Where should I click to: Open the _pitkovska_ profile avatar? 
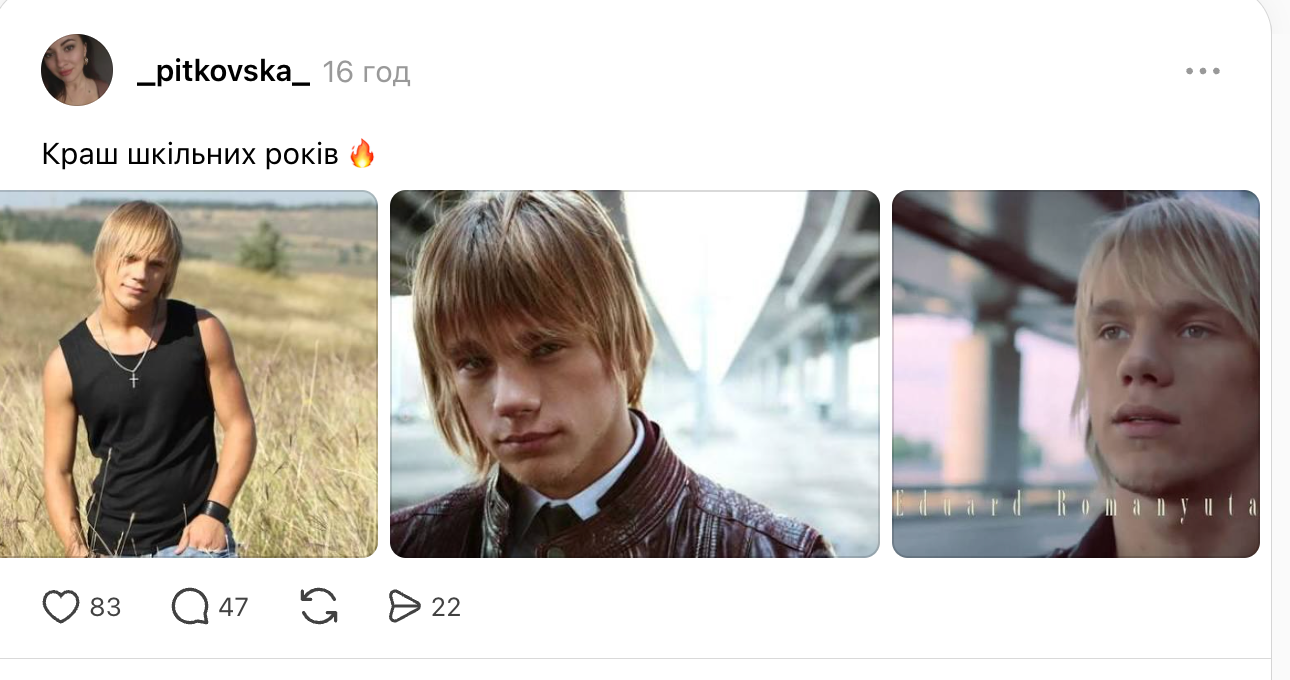pos(77,70)
